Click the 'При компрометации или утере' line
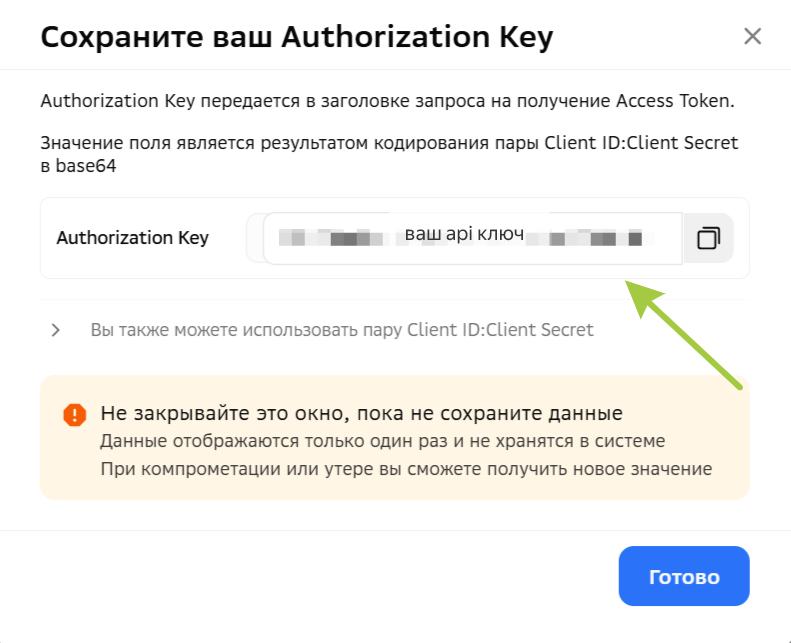Image resolution: width=791 pixels, height=643 pixels. pos(406,468)
